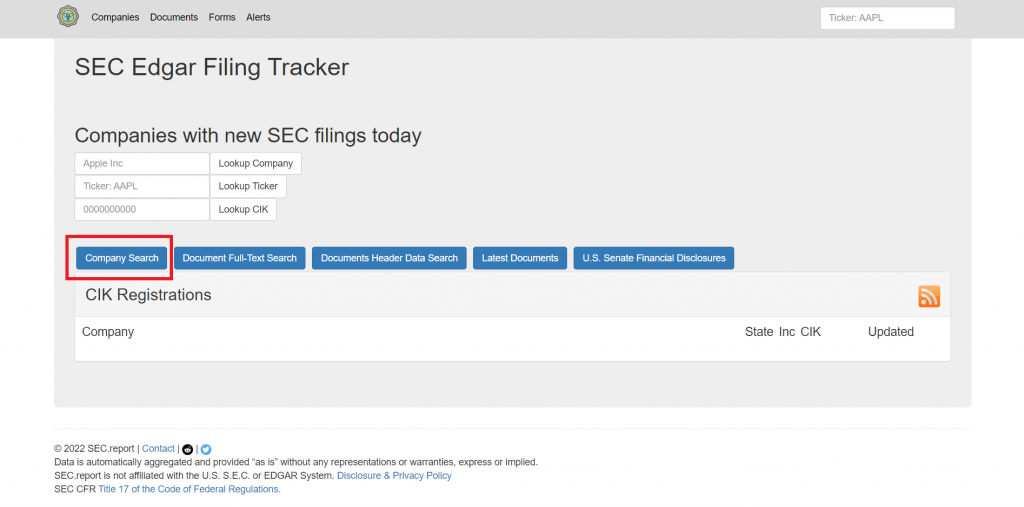This screenshot has width=1024, height=507.
Task: Click the SEC.report logo icon
Action: pyautogui.click(x=68, y=17)
